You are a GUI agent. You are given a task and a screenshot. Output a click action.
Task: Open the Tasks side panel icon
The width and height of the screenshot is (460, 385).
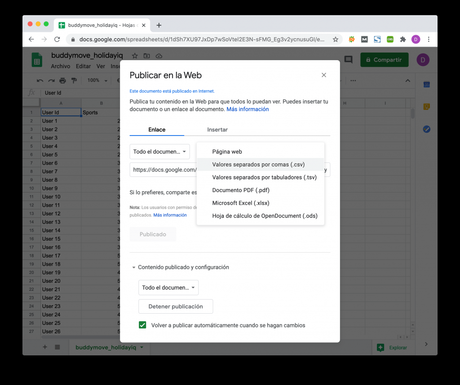[427, 129]
